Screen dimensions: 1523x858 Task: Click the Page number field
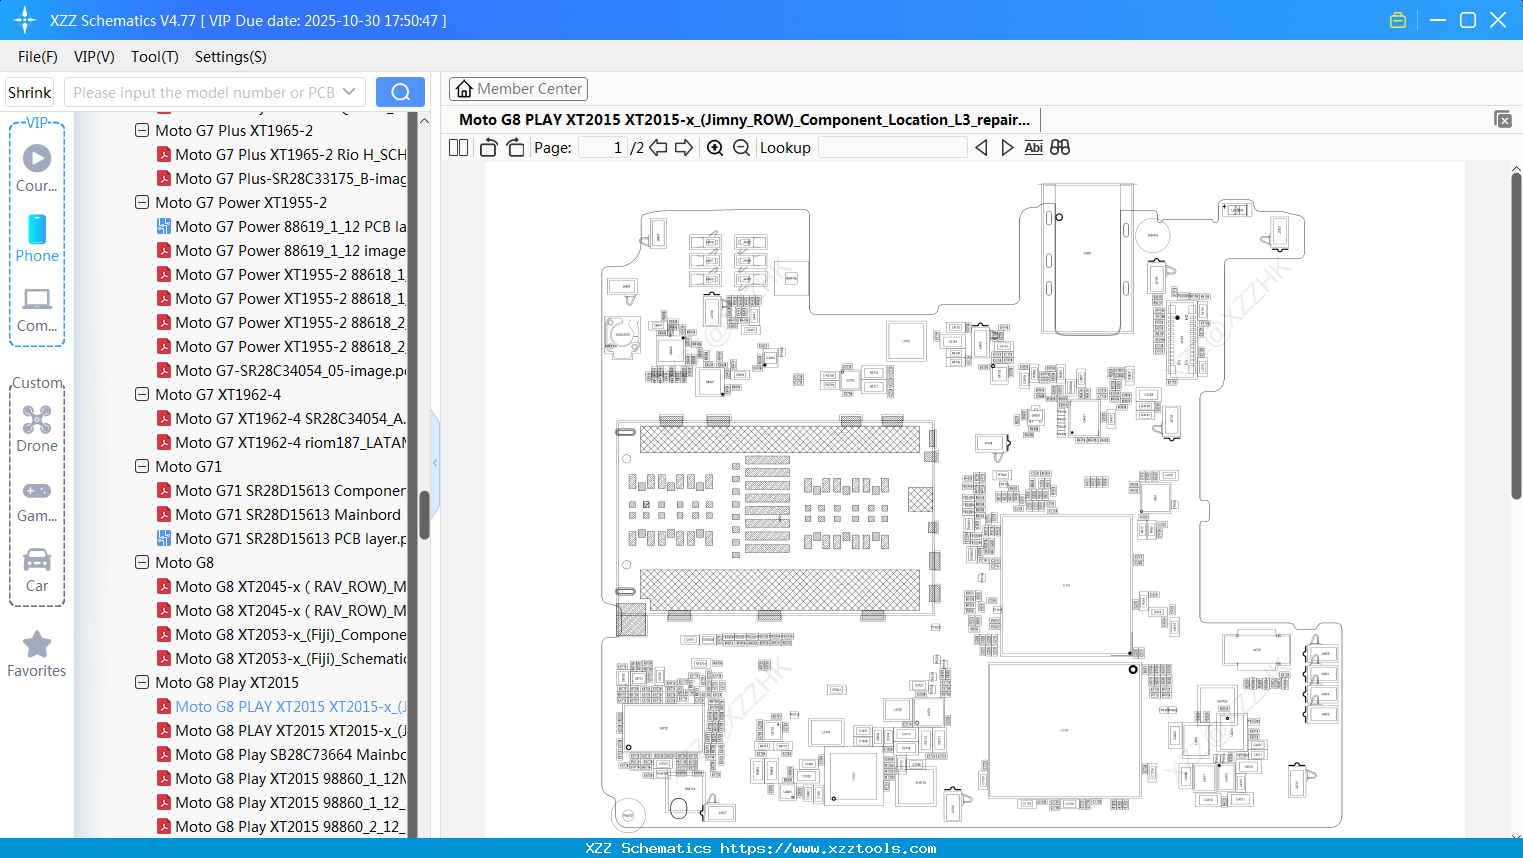pyautogui.click(x=603, y=148)
